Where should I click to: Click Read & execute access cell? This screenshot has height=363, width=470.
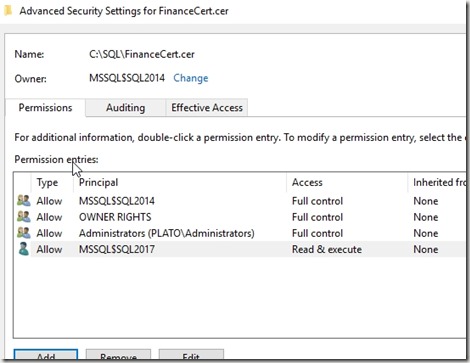tap(327, 249)
